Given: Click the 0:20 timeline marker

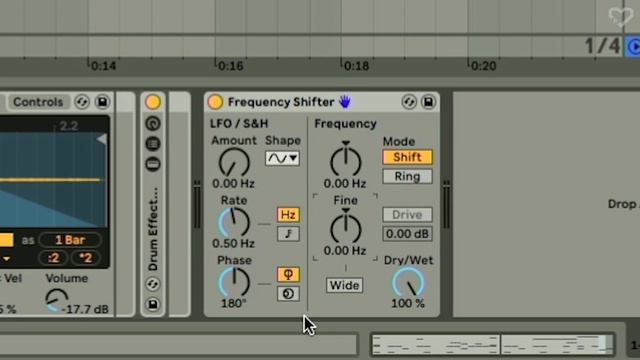Looking at the screenshot, I should tap(483, 66).
